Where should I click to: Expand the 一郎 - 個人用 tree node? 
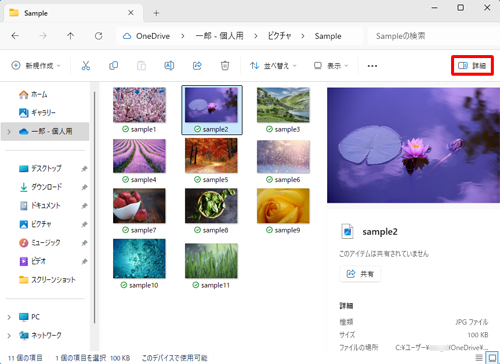pos(9,132)
